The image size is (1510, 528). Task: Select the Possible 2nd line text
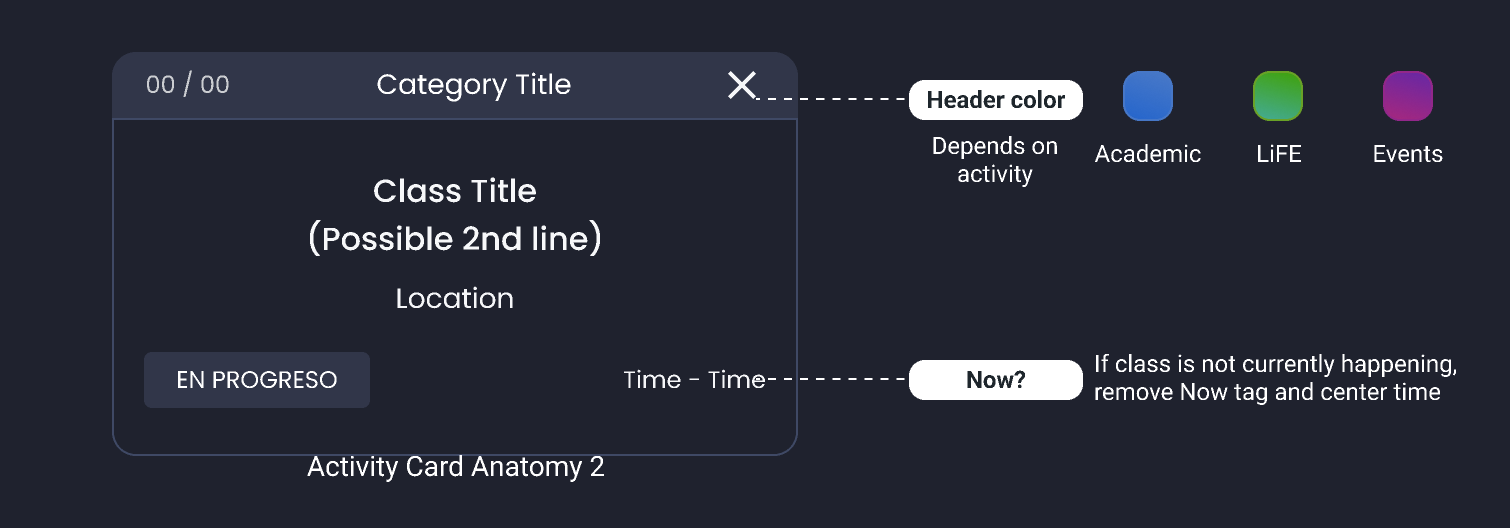(455, 239)
